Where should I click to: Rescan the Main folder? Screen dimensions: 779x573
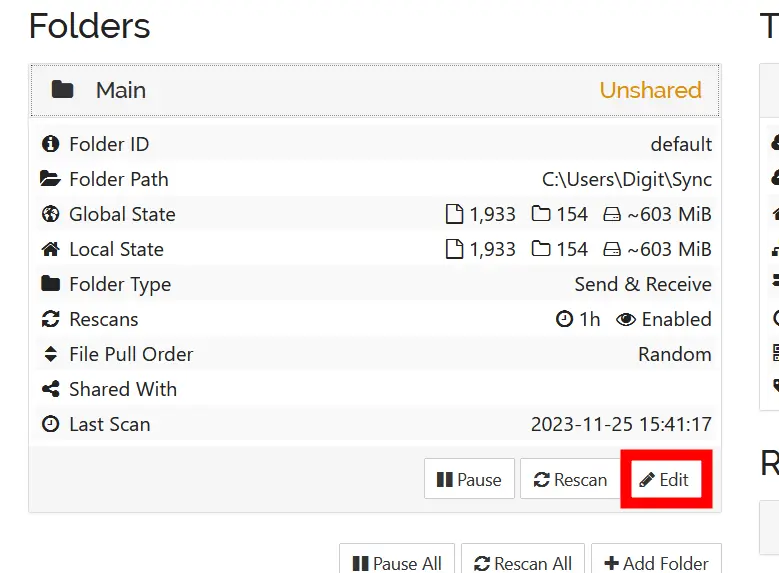tap(570, 480)
